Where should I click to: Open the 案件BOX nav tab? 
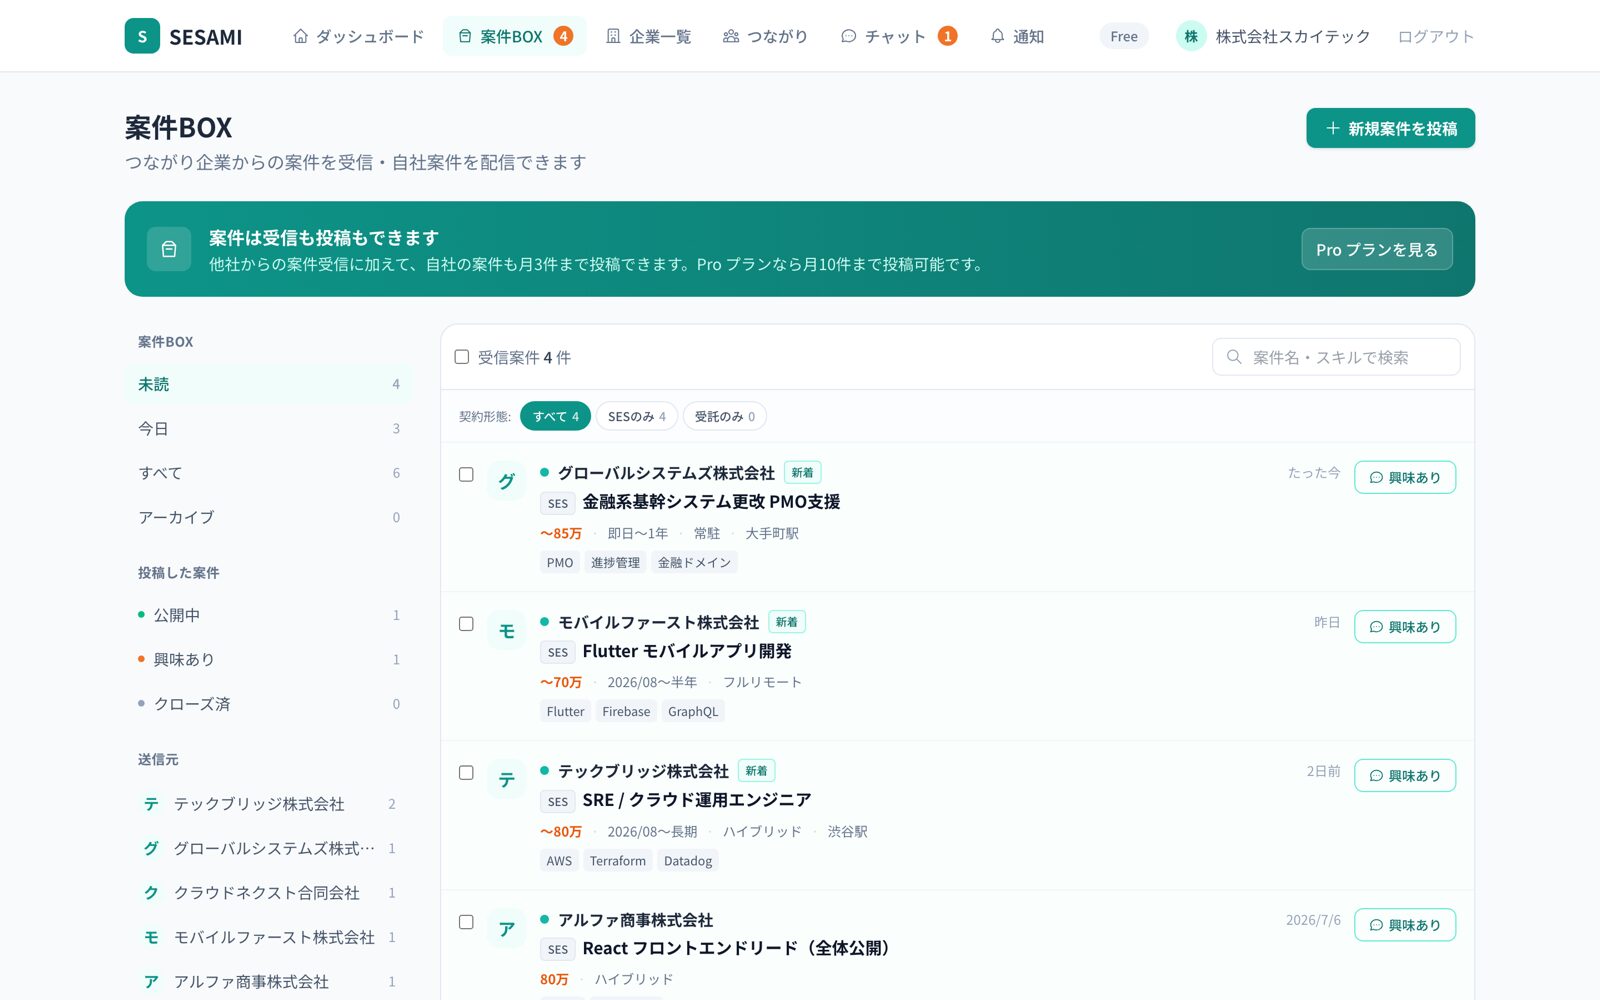coord(514,36)
